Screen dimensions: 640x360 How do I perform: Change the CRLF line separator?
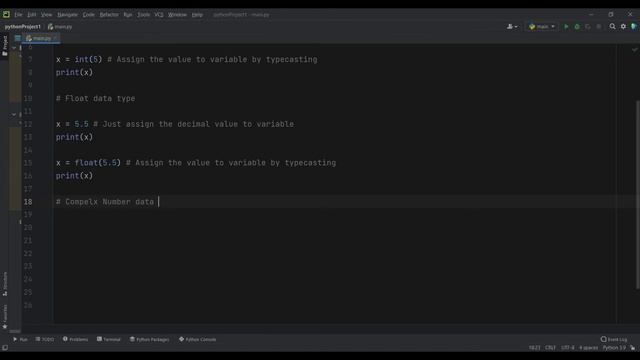click(x=550, y=348)
